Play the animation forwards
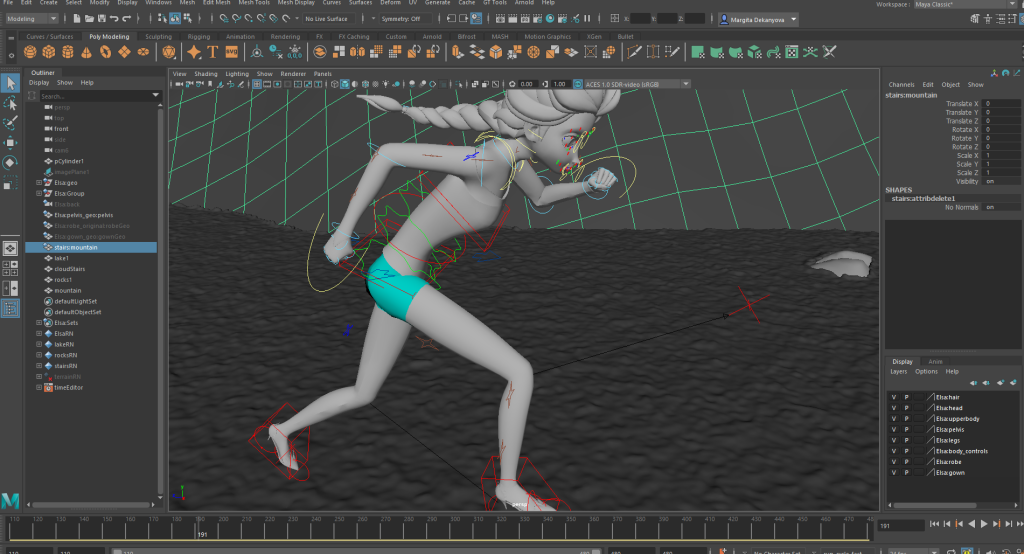This screenshot has height=554, width=1024. pos(984,524)
